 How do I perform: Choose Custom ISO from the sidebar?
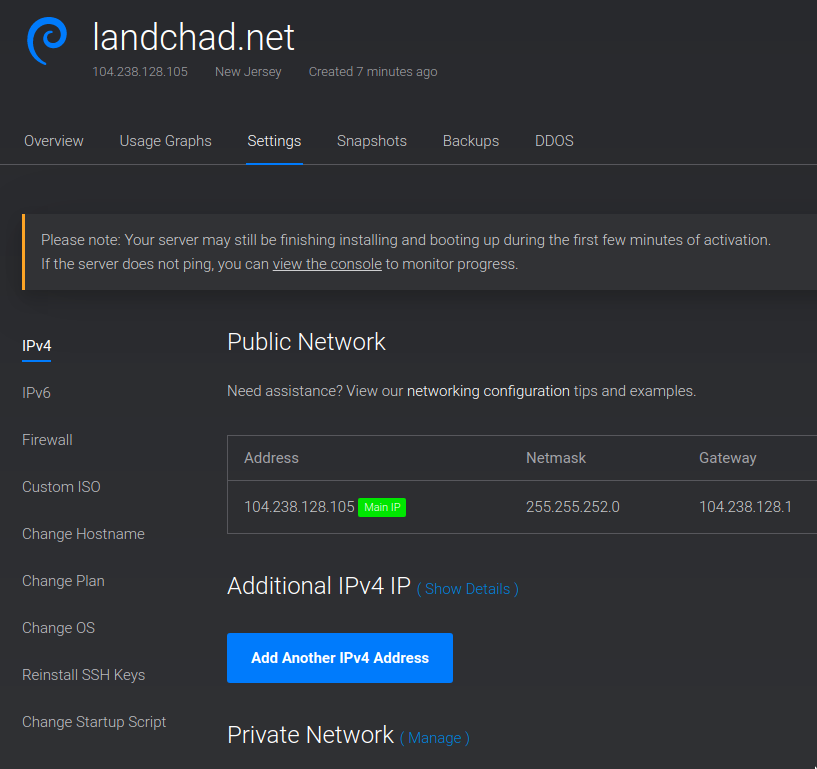pos(61,487)
